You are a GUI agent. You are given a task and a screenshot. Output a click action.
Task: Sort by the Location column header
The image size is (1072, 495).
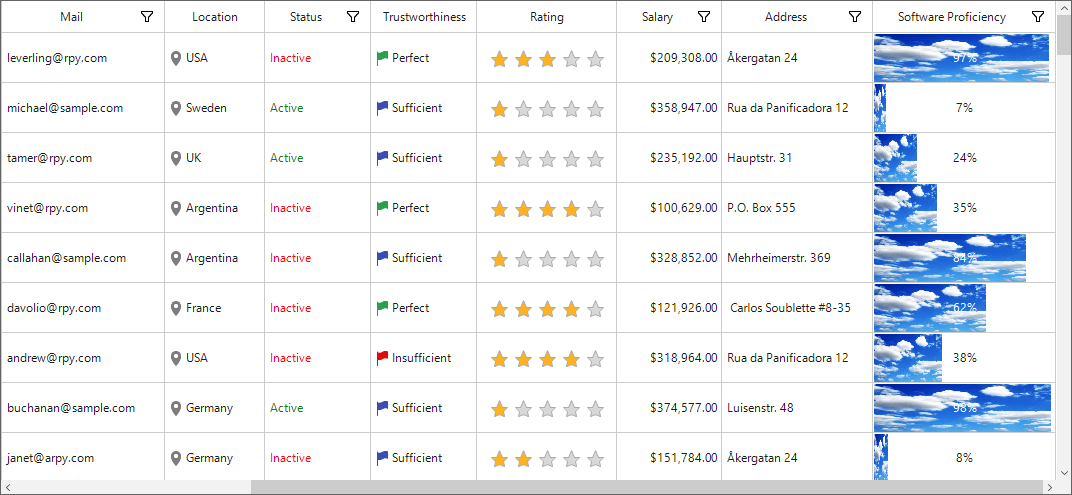click(215, 17)
